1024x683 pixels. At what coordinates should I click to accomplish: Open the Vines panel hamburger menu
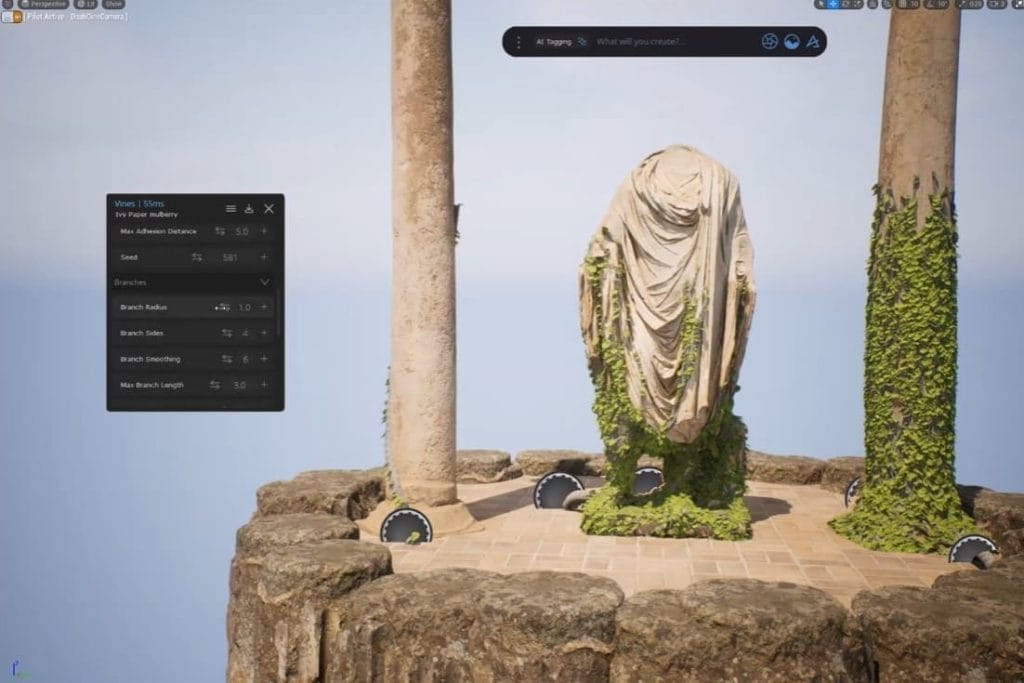[231, 209]
